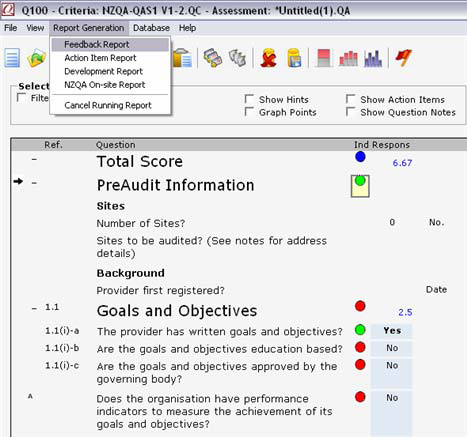Image resolution: width=467 pixels, height=437 pixels.
Task: Click the open folder toolbar icon
Action: (x=37, y=58)
